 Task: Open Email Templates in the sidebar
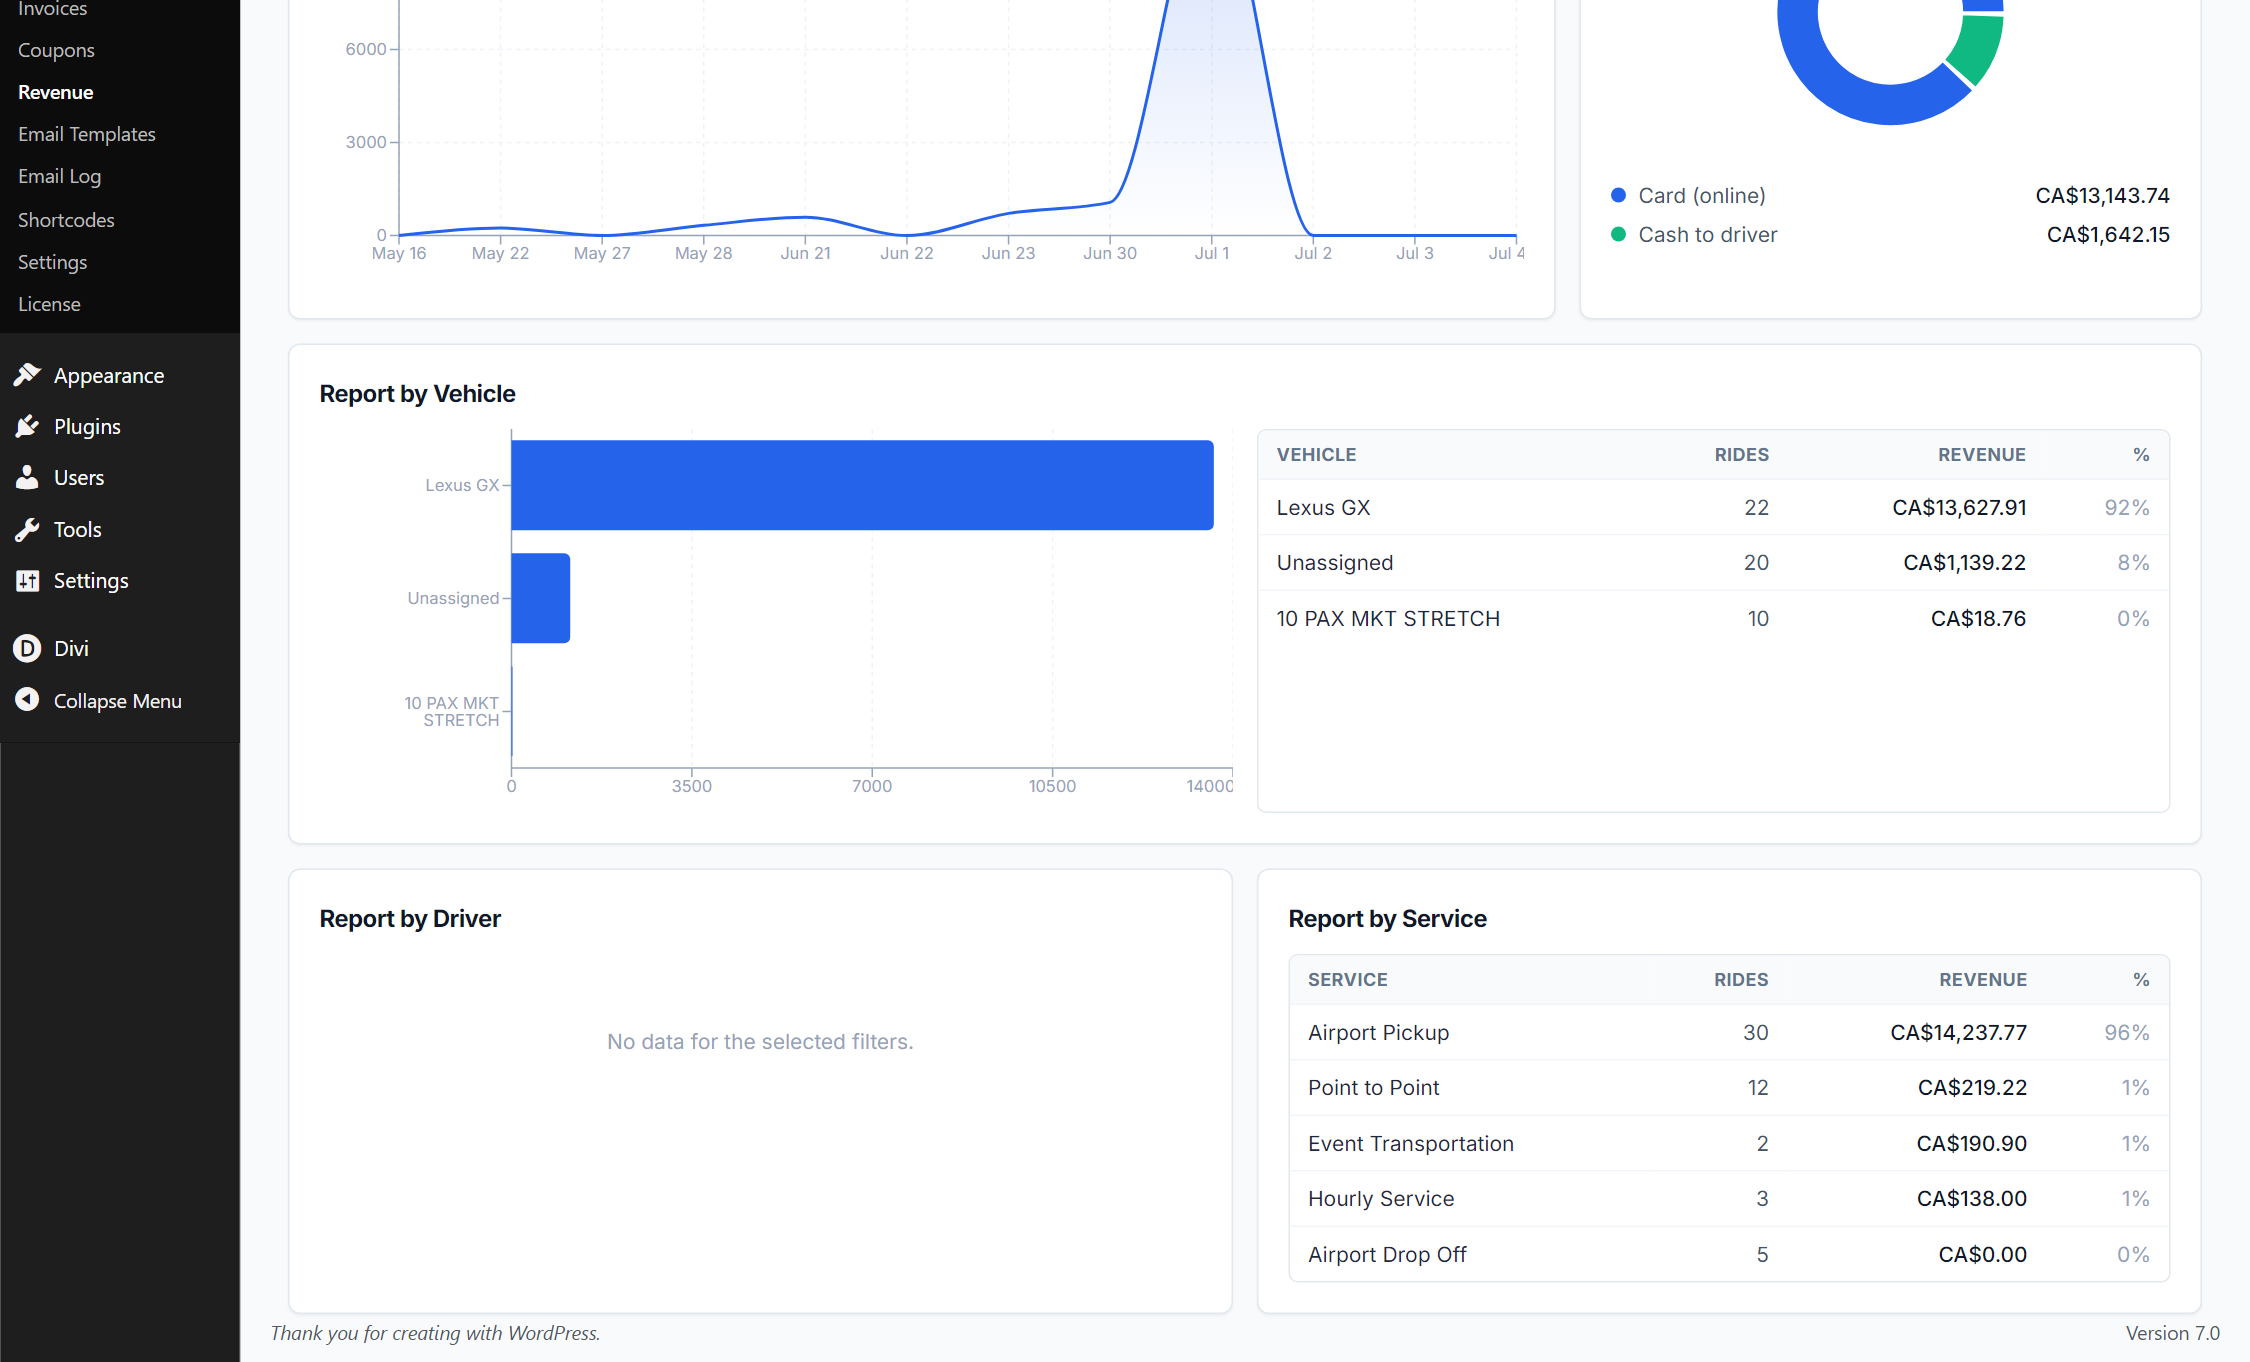[x=87, y=134]
